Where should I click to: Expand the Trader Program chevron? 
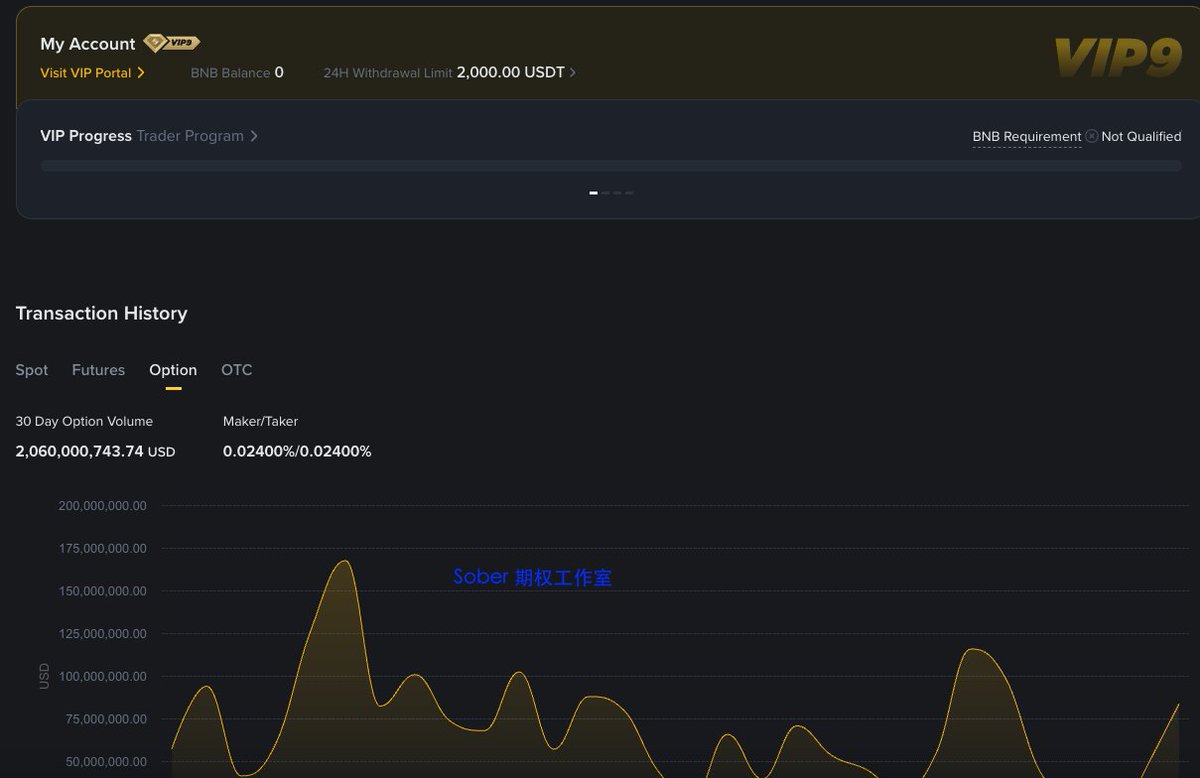[254, 136]
